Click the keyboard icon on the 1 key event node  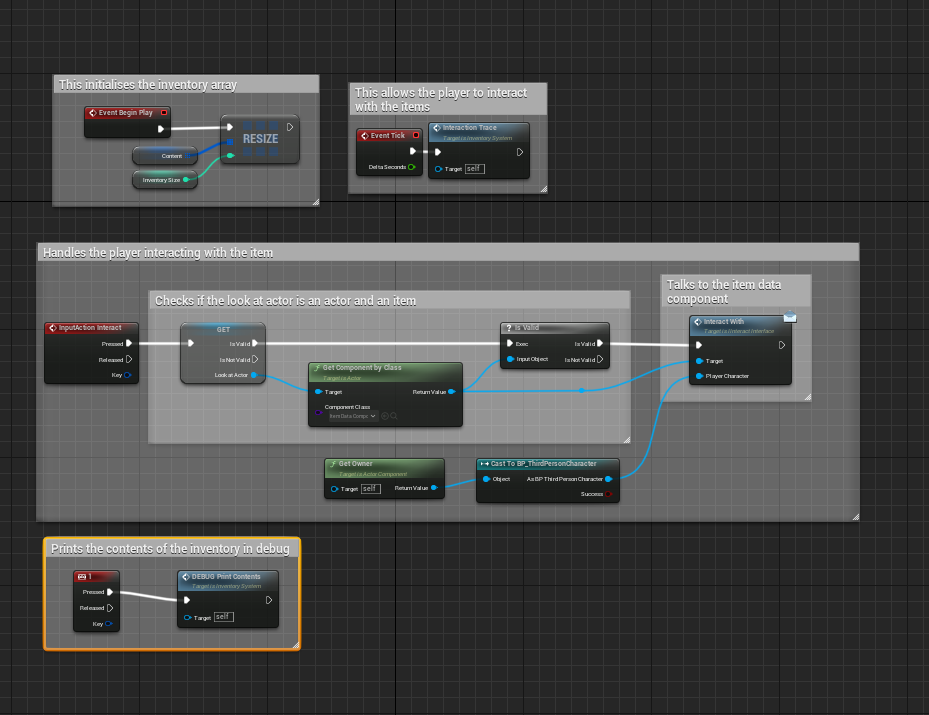coord(82,576)
